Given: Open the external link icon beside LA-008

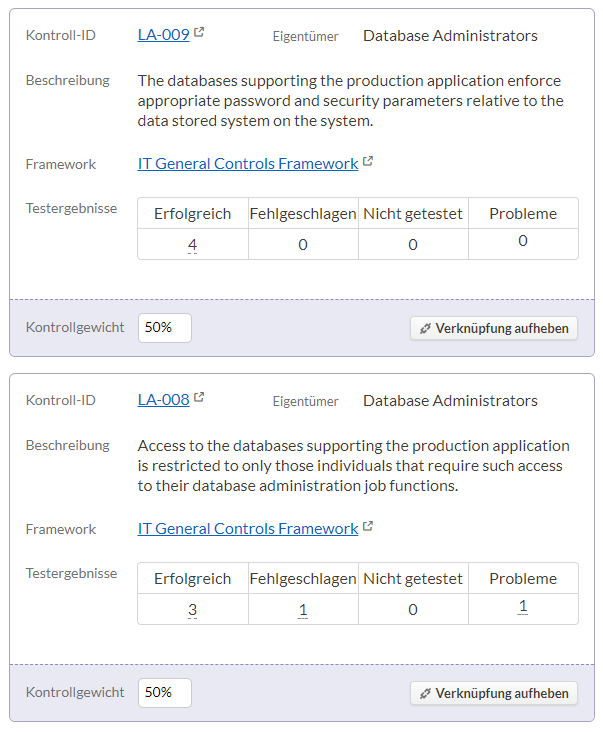Looking at the screenshot, I should [x=199, y=397].
